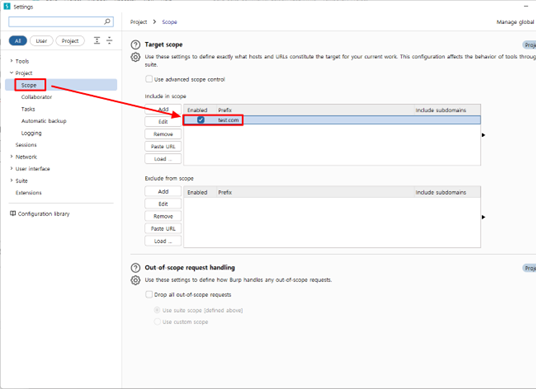This screenshot has width=536, height=389.
Task: Click the collapse all sections icon
Action: click(x=109, y=41)
